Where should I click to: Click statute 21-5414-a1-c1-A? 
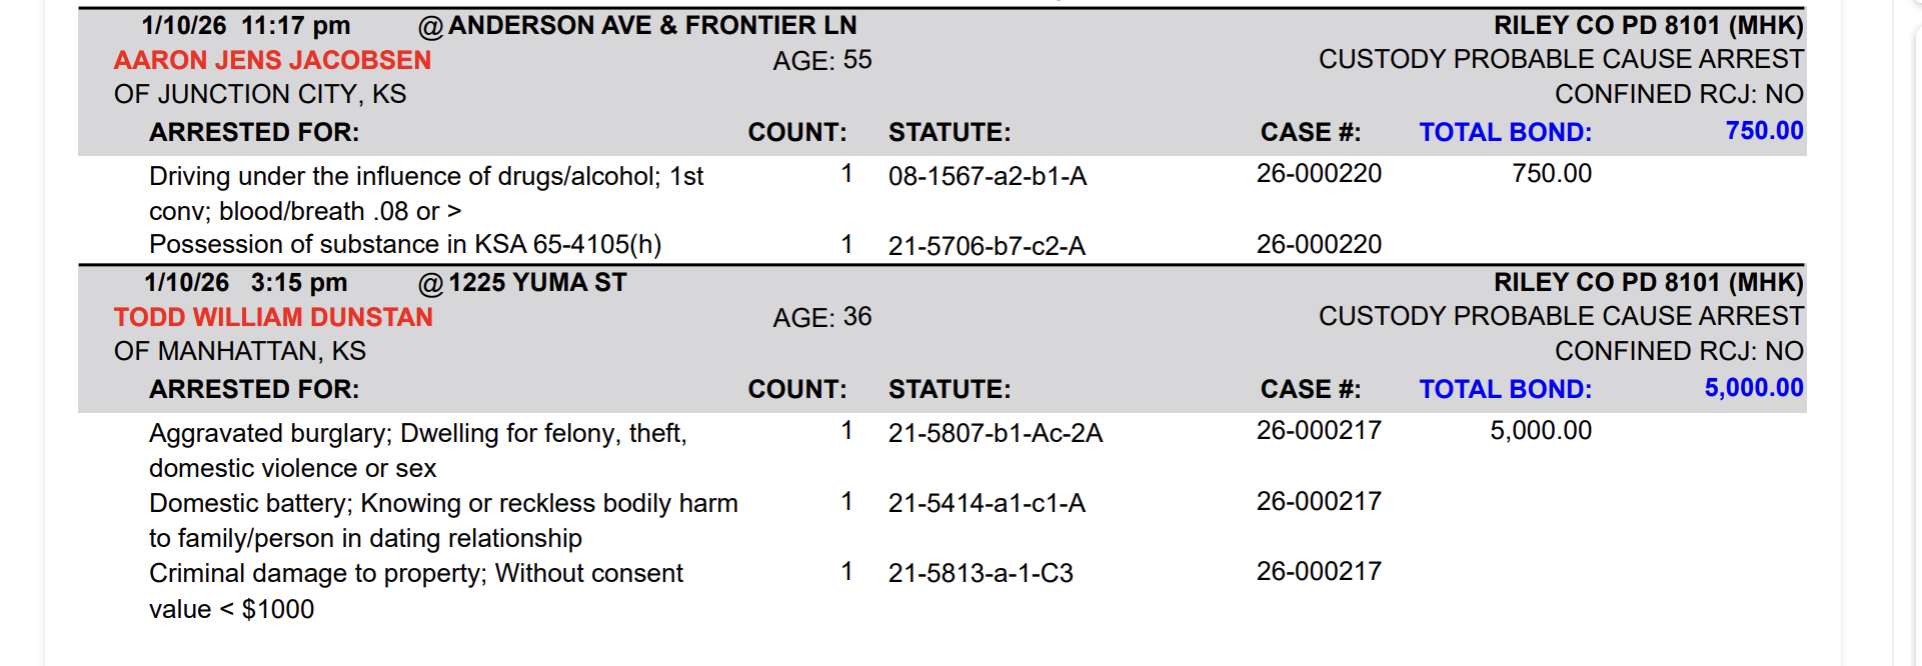click(x=986, y=503)
